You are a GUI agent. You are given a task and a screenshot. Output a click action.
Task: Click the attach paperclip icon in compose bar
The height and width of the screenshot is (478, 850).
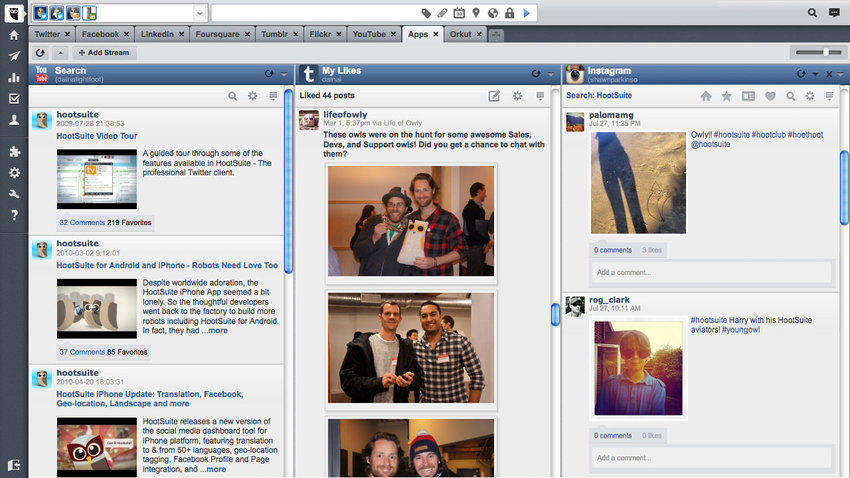point(442,13)
